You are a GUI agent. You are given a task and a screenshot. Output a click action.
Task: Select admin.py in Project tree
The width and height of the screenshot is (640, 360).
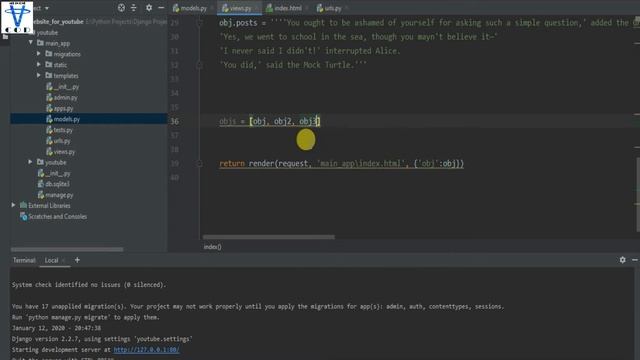point(65,98)
